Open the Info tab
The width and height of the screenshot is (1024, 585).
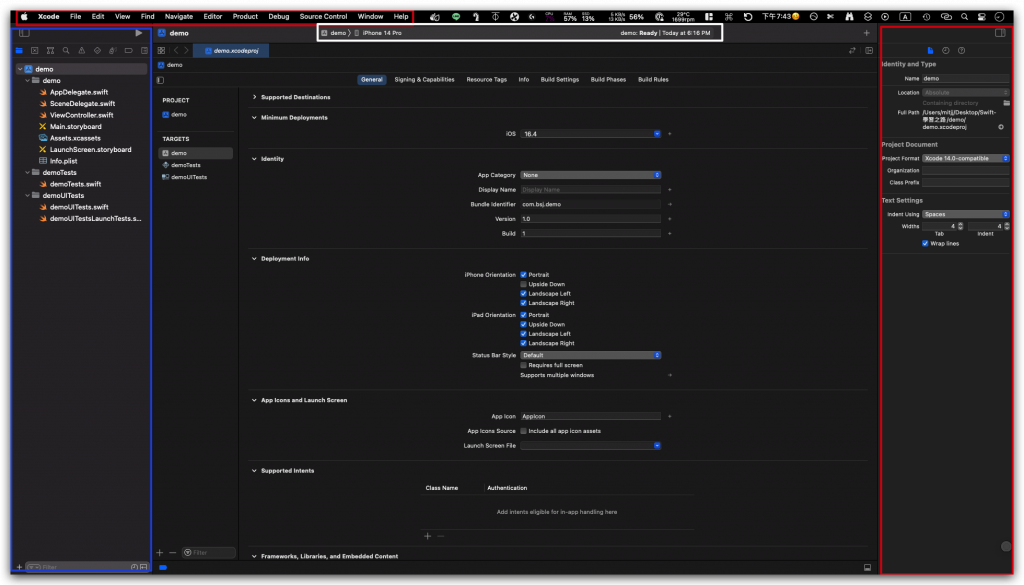click(x=524, y=80)
